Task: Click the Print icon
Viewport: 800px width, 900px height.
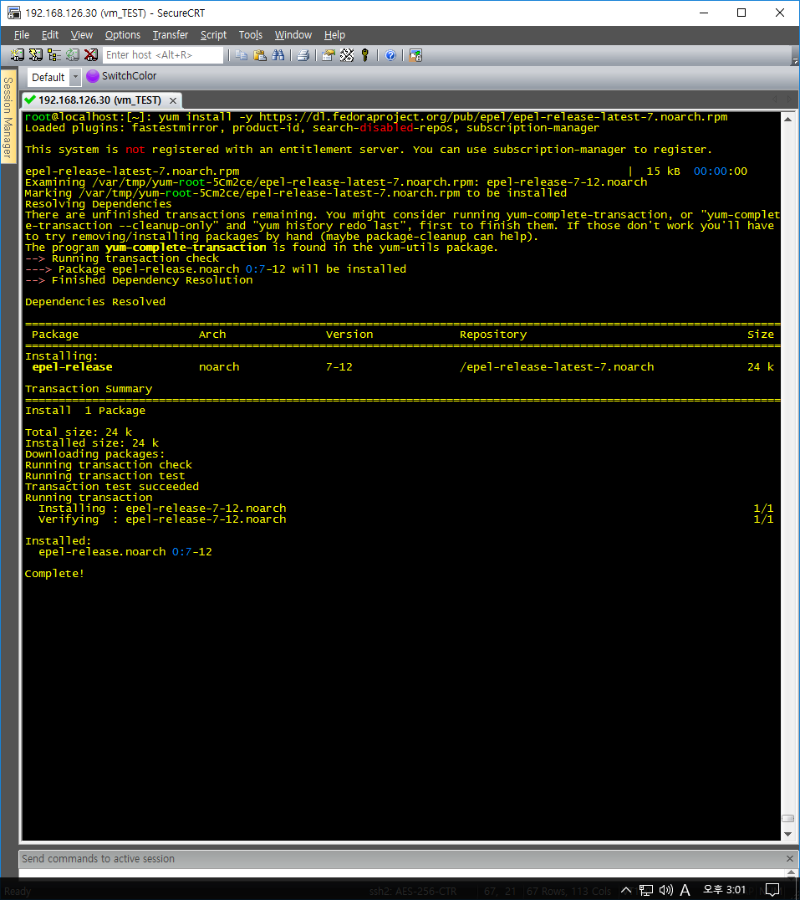Action: click(x=303, y=55)
